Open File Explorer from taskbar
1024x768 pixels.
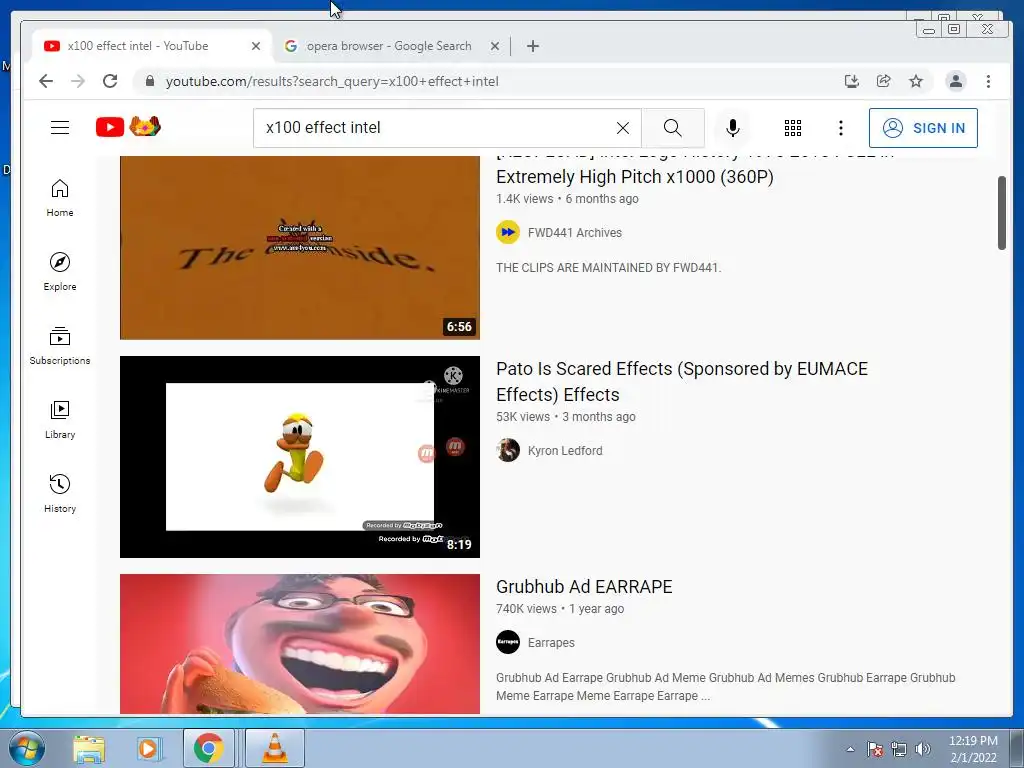(89, 749)
